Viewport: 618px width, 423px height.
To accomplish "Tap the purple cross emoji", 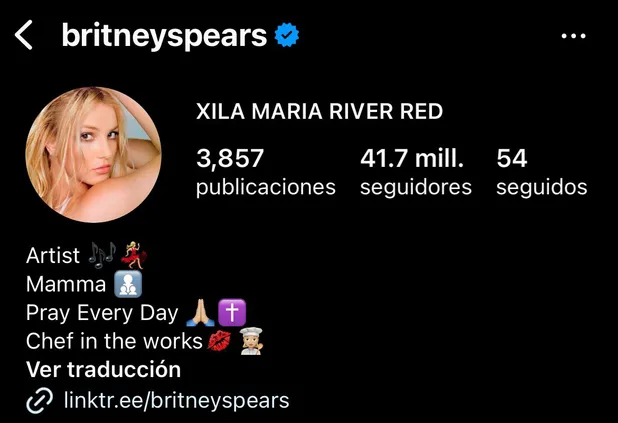I will click(232, 313).
